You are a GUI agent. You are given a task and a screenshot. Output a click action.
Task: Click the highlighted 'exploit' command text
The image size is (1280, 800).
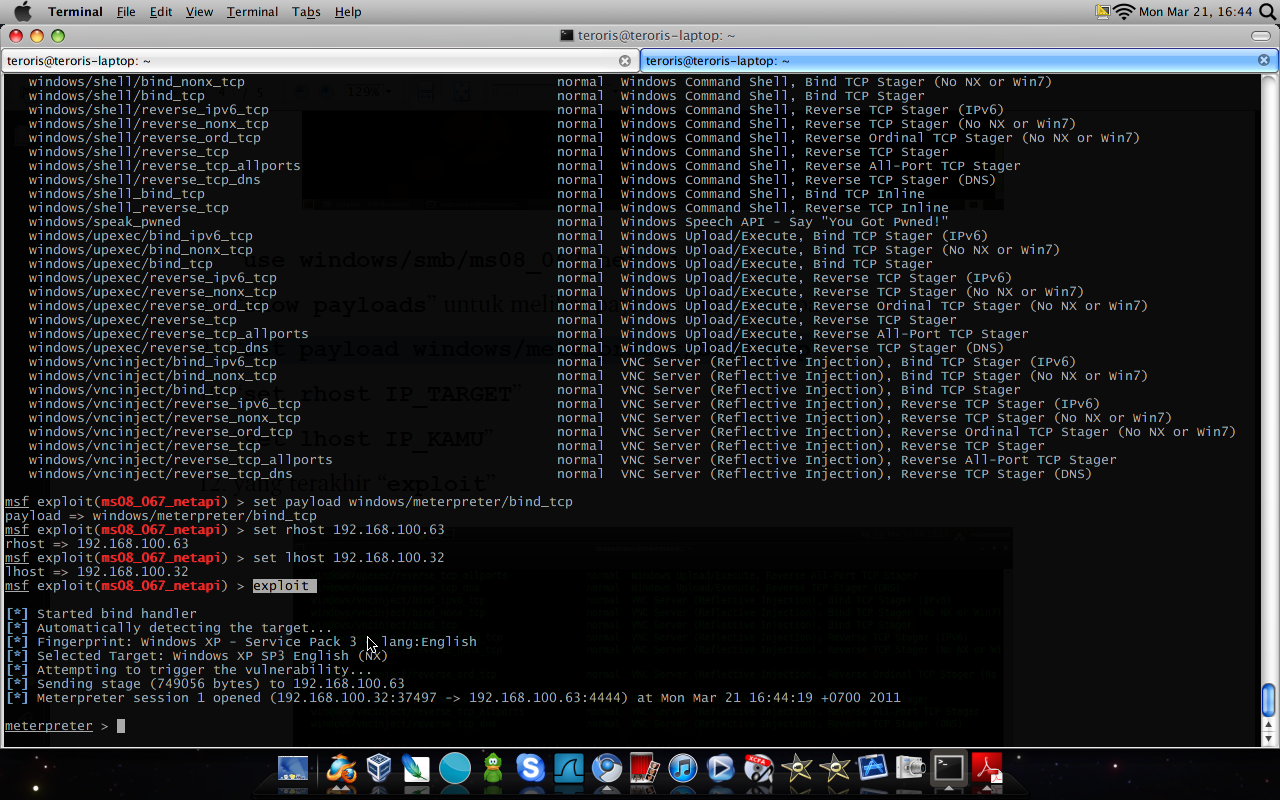click(x=284, y=586)
